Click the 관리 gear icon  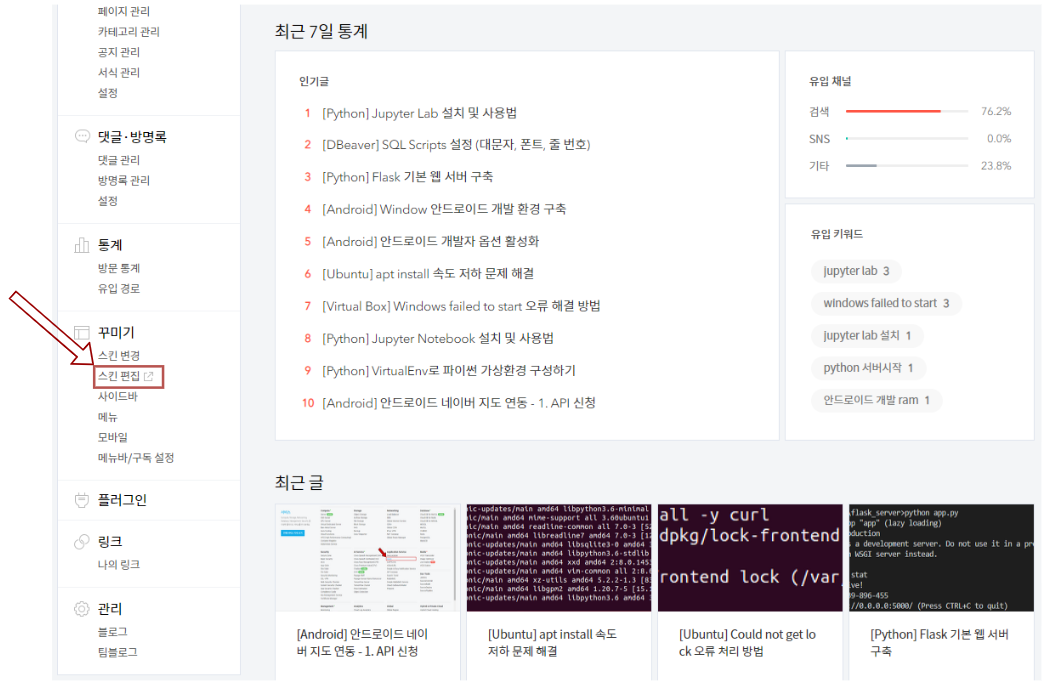point(81,609)
